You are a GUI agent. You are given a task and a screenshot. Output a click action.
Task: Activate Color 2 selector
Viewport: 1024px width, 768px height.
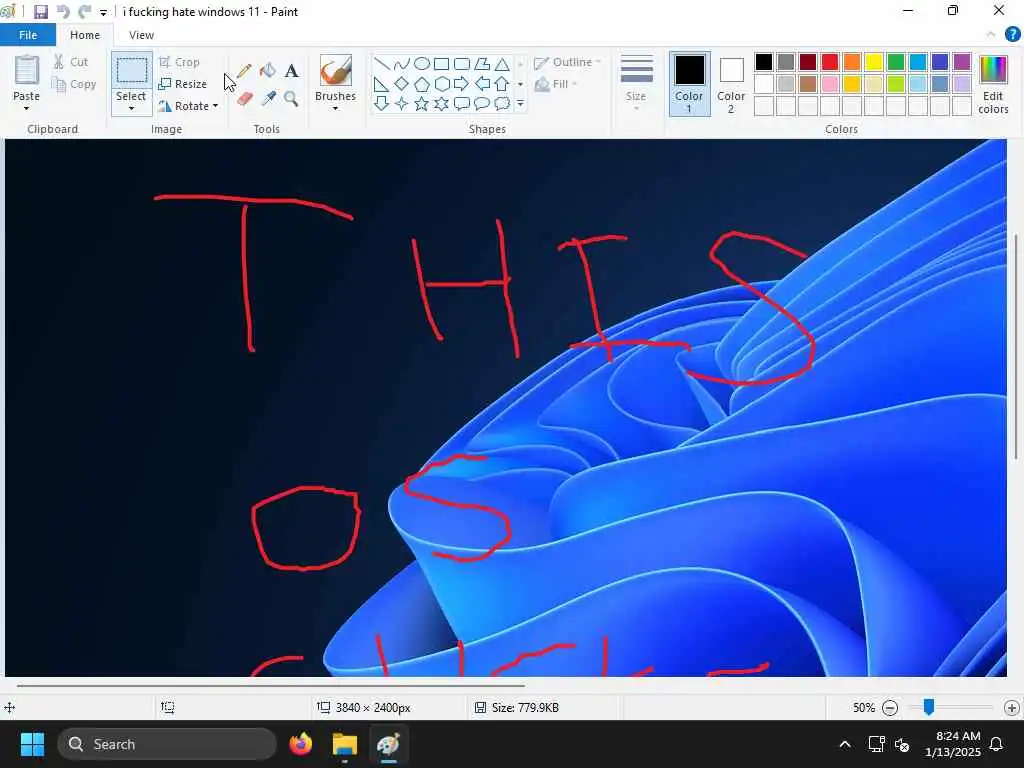(731, 84)
